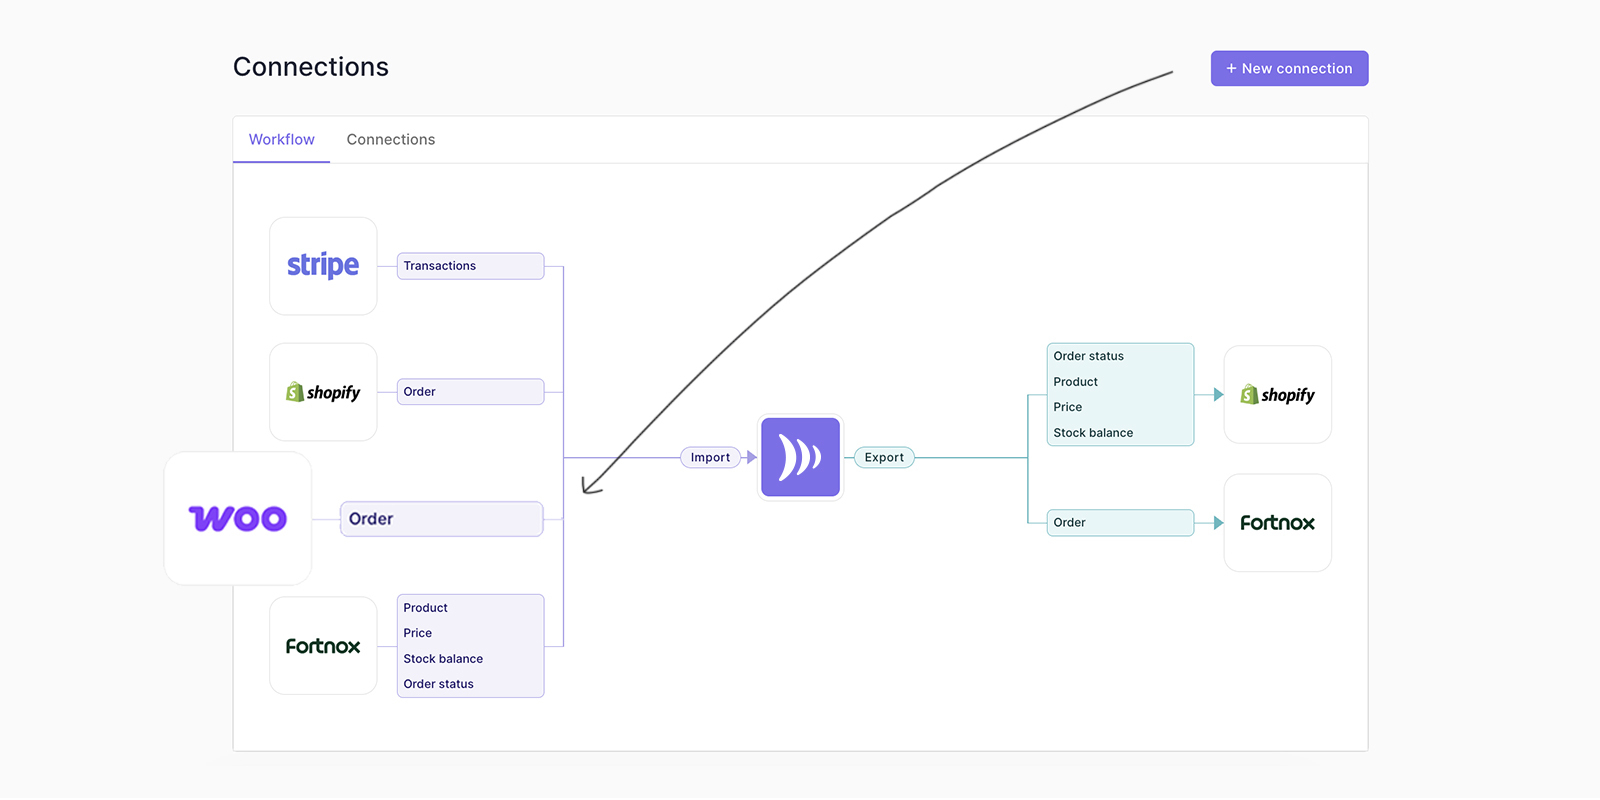
Task: Select the Fortnox source logo card
Action: click(323, 646)
